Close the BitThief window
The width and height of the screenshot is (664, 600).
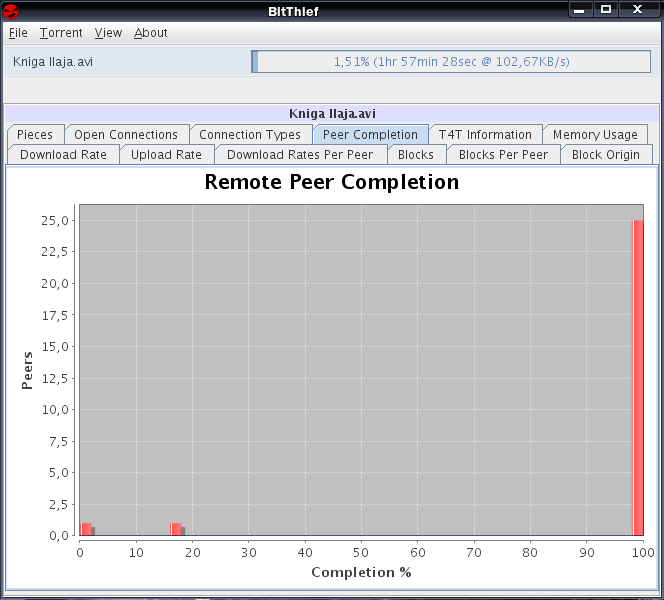[x=638, y=9]
